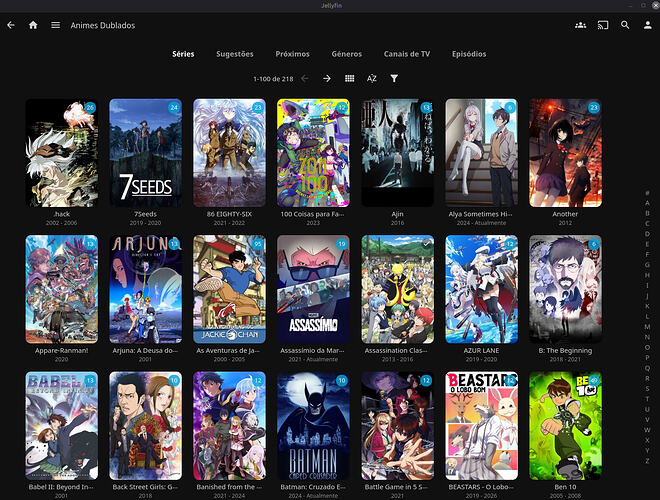Open the 7Seeds poster

(x=146, y=153)
